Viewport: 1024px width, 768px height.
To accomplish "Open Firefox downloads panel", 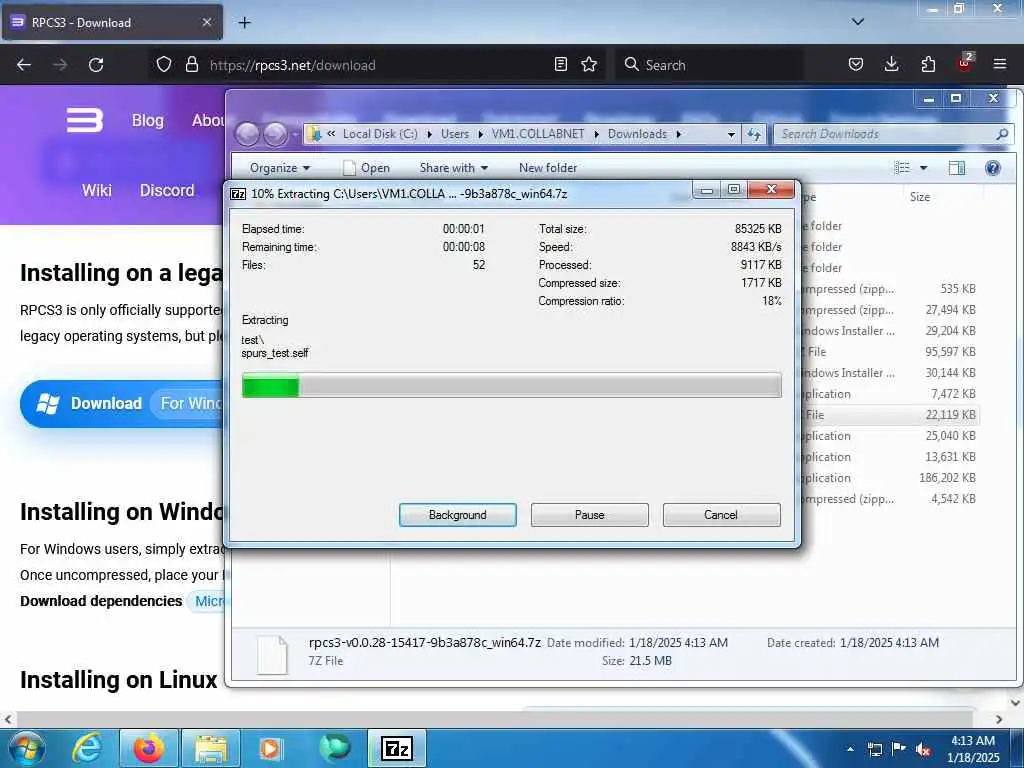I will [x=891, y=64].
